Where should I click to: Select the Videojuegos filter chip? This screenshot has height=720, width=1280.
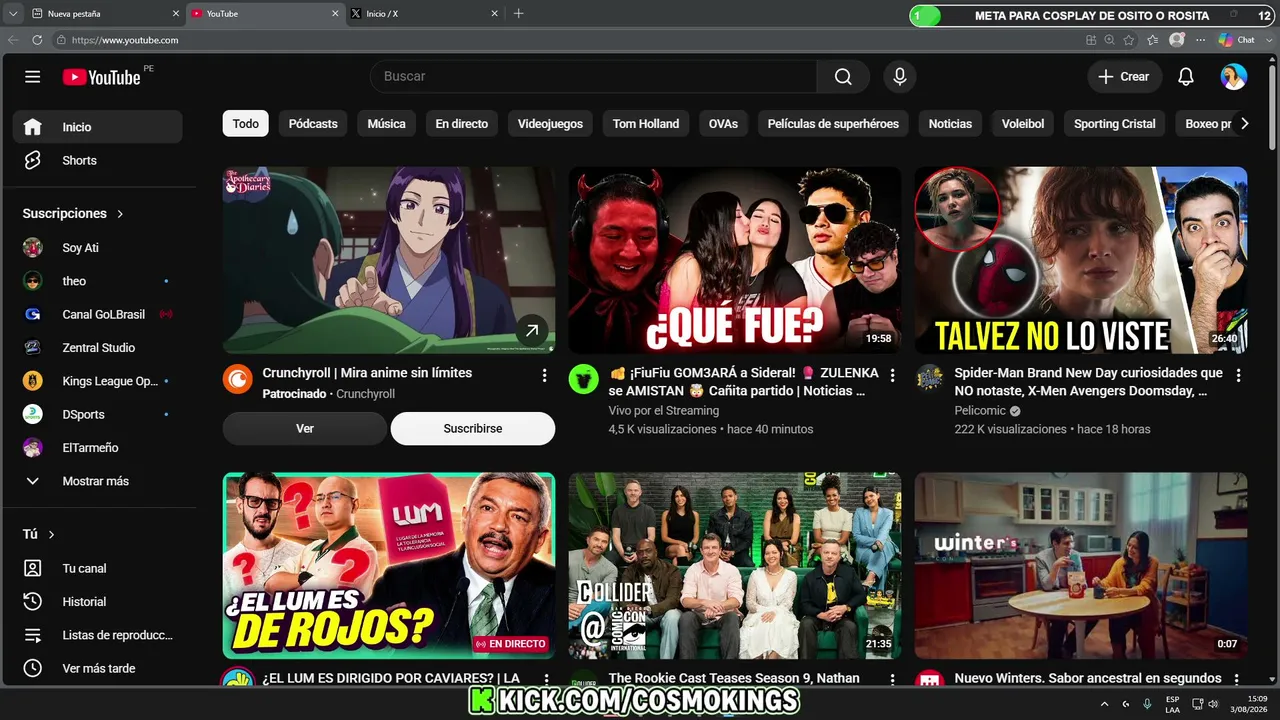click(550, 124)
